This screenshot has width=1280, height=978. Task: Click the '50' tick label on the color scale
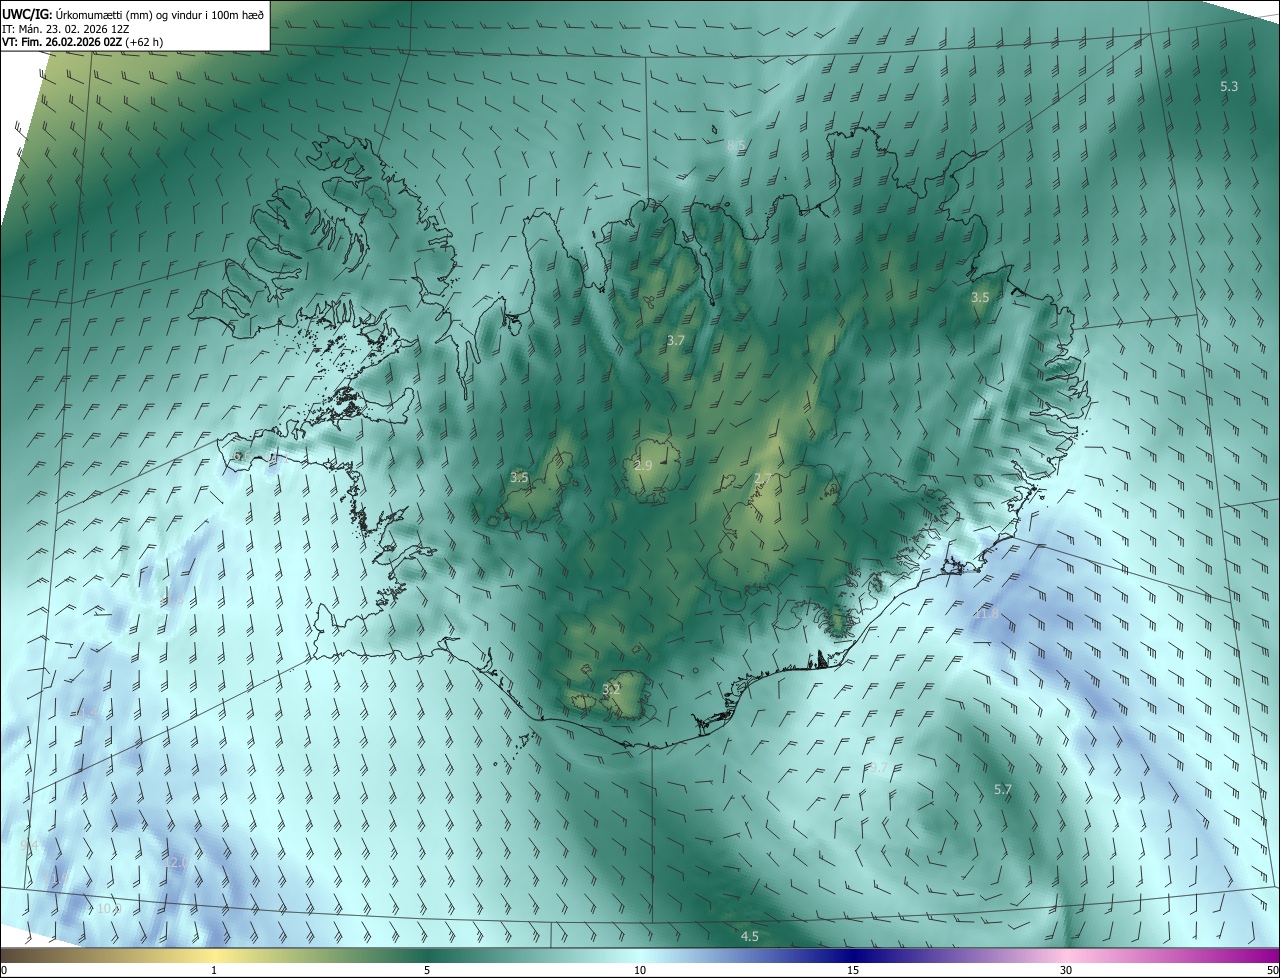pyautogui.click(x=1272, y=970)
